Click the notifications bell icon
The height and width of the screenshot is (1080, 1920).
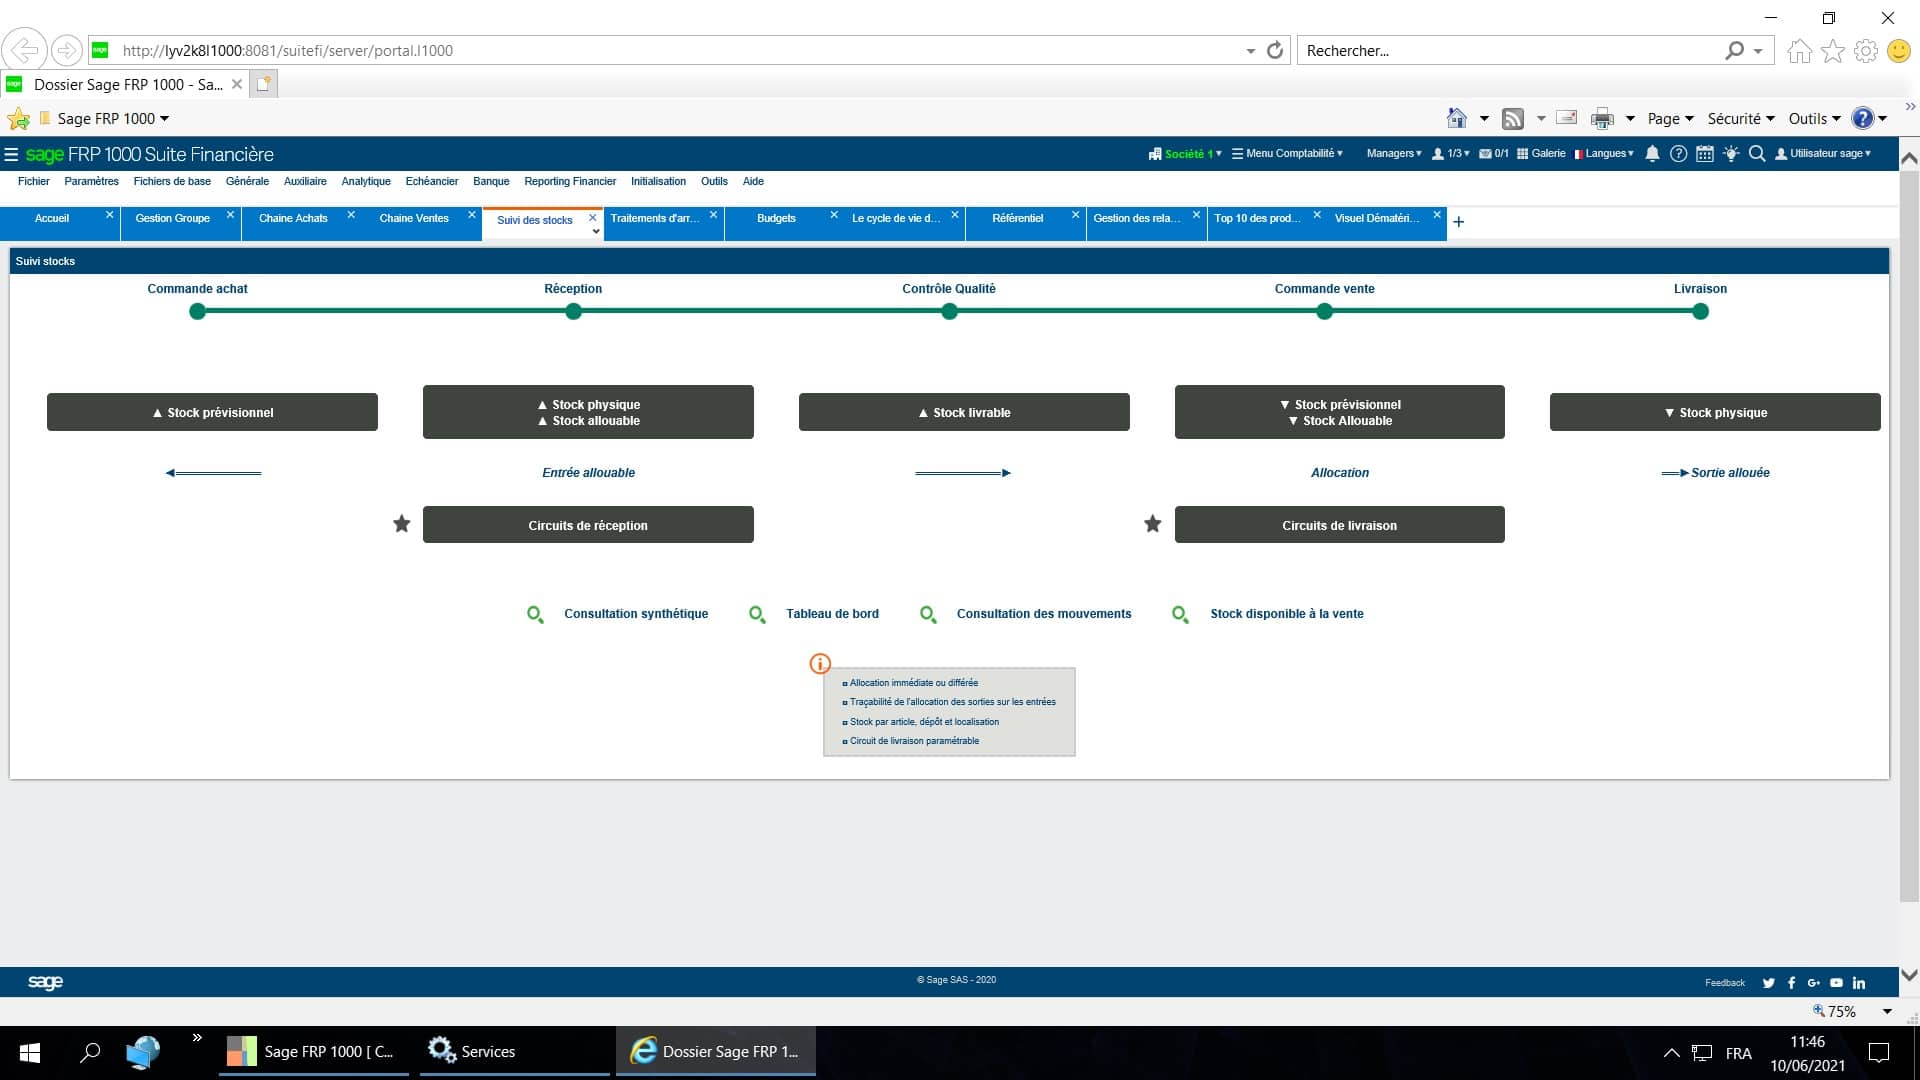(1652, 154)
